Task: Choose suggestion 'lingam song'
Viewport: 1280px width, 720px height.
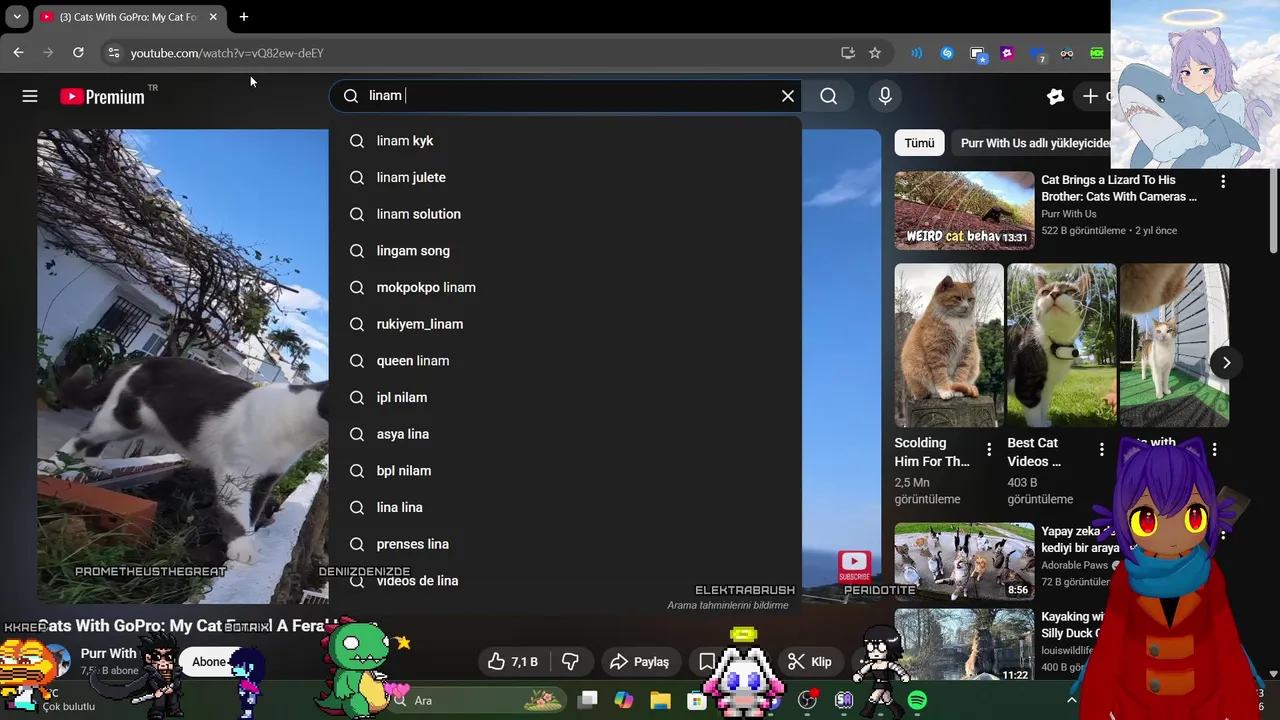Action: (565, 251)
